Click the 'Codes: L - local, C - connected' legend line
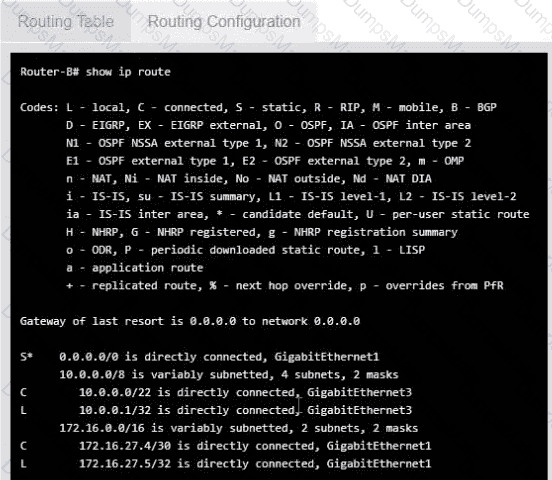 [x=258, y=107]
